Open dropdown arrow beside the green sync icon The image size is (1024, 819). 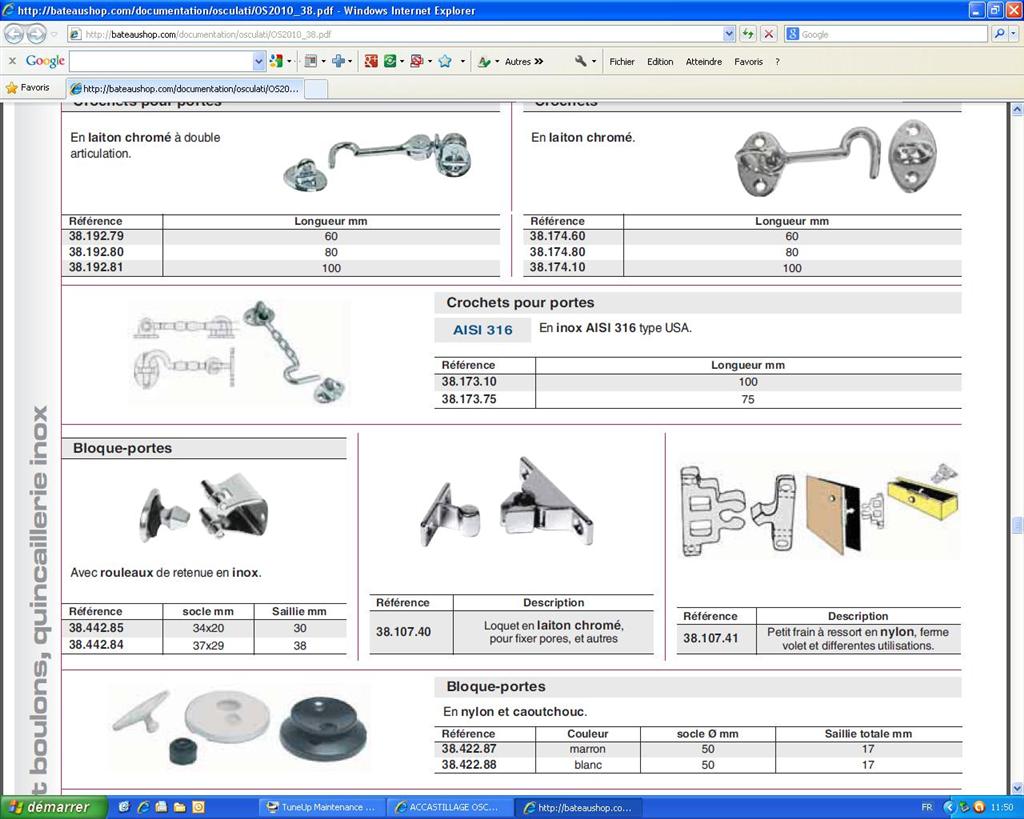click(x=402, y=62)
